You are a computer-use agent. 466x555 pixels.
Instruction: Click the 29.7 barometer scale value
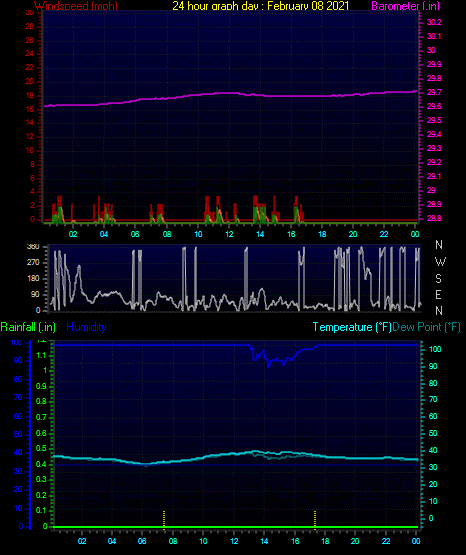[x=434, y=92]
